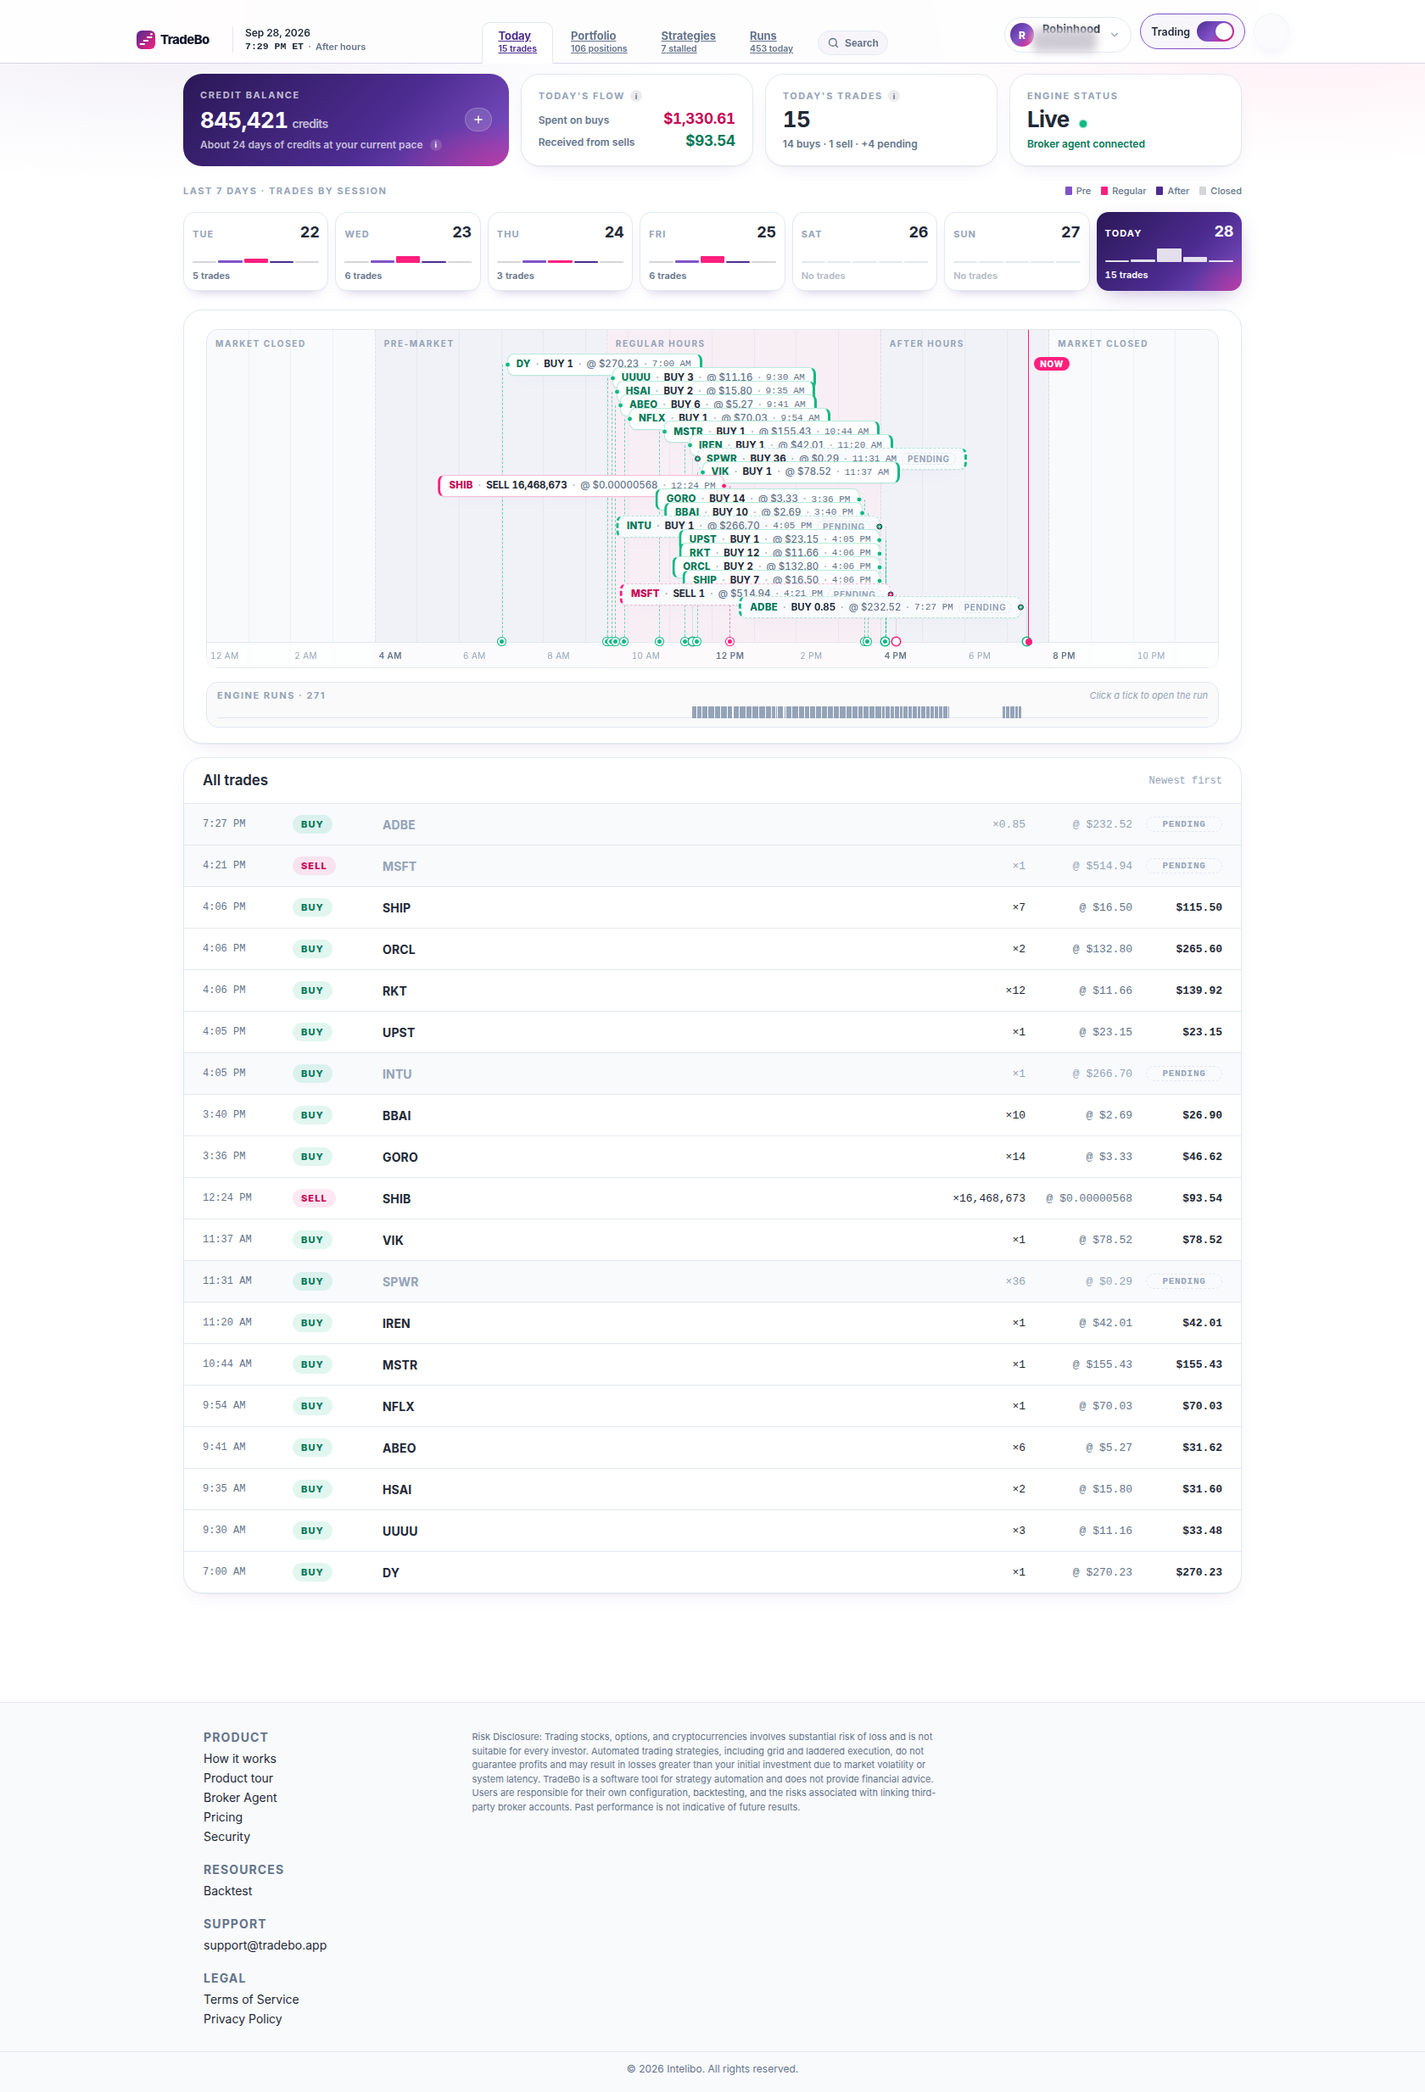Focus the Search field
The image size is (1425, 2092).
click(x=853, y=43)
